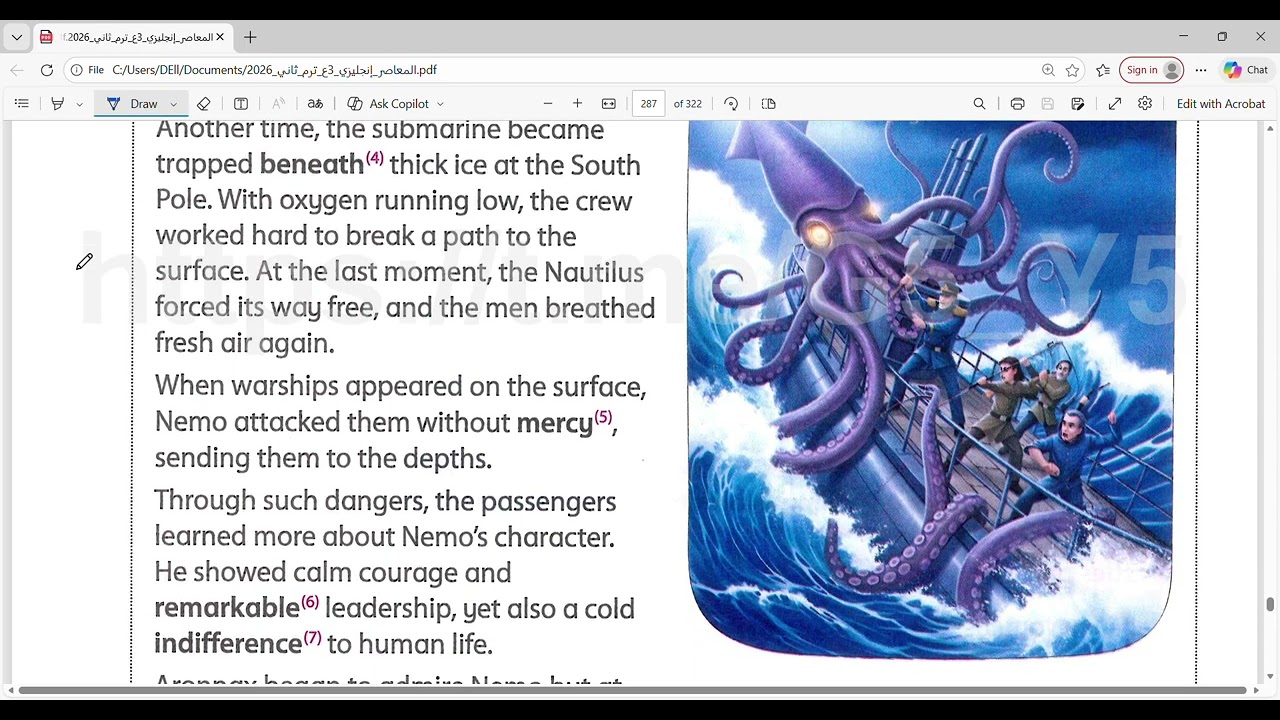Click the Read aloud icon
Image resolution: width=1280 pixels, height=720 pixels.
click(278, 104)
